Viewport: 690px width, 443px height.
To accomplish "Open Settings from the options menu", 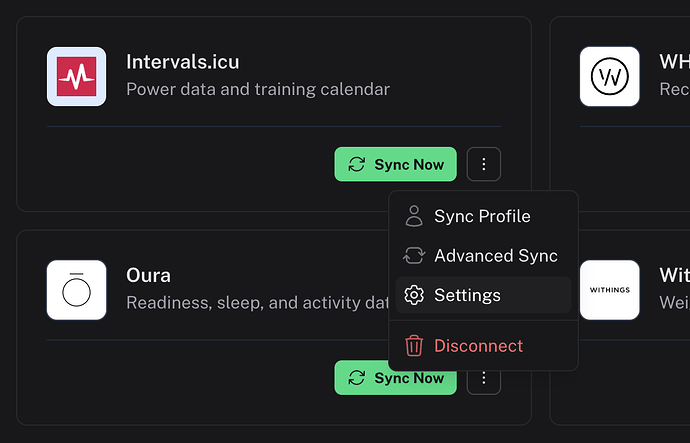I will tap(467, 296).
